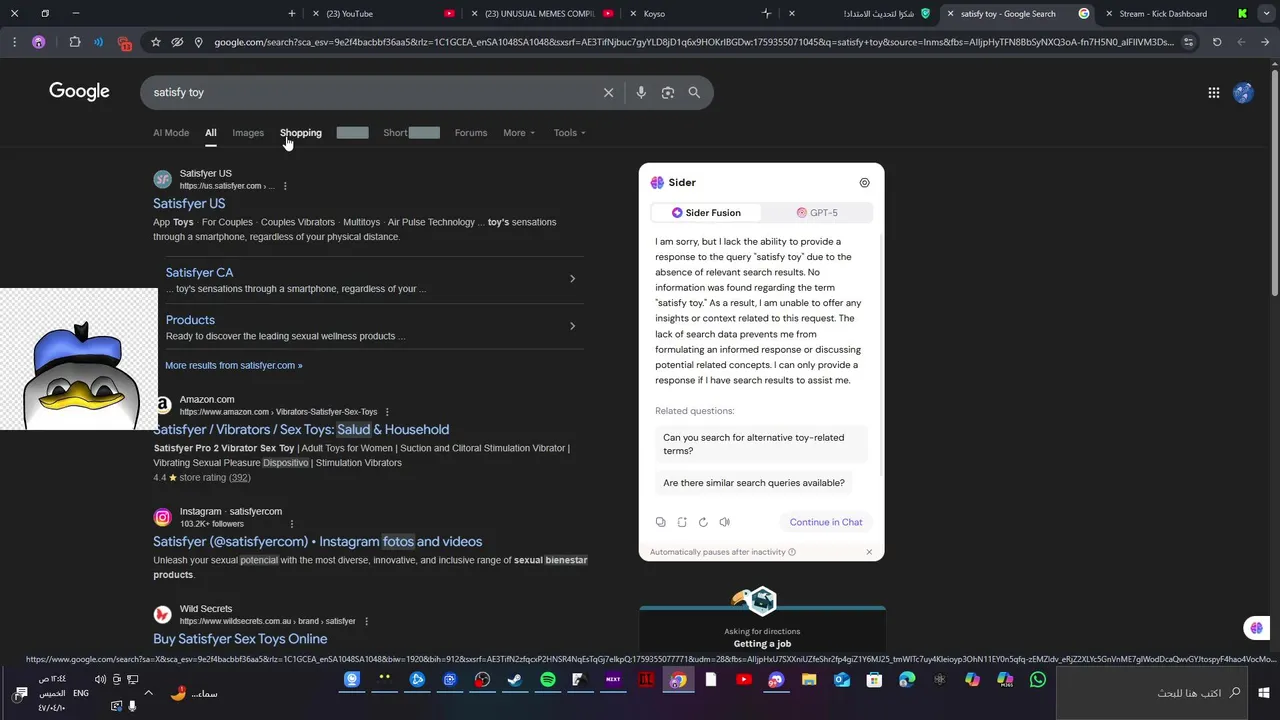The width and height of the screenshot is (1280, 720).
Task: Click the NZXT app taskbar icon
Action: [x=613, y=680]
